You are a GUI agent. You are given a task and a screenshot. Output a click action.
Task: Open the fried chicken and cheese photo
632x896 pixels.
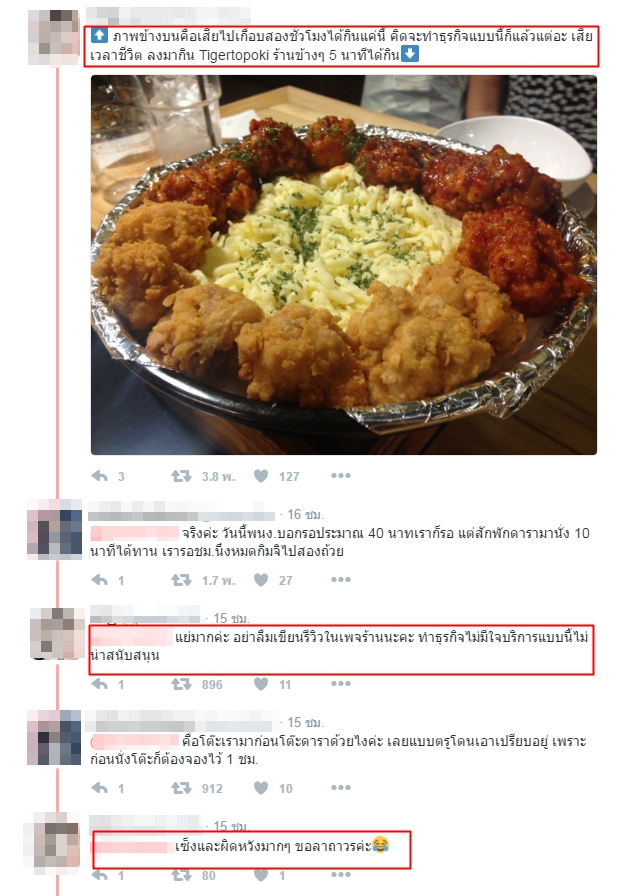pyautogui.click(x=344, y=265)
